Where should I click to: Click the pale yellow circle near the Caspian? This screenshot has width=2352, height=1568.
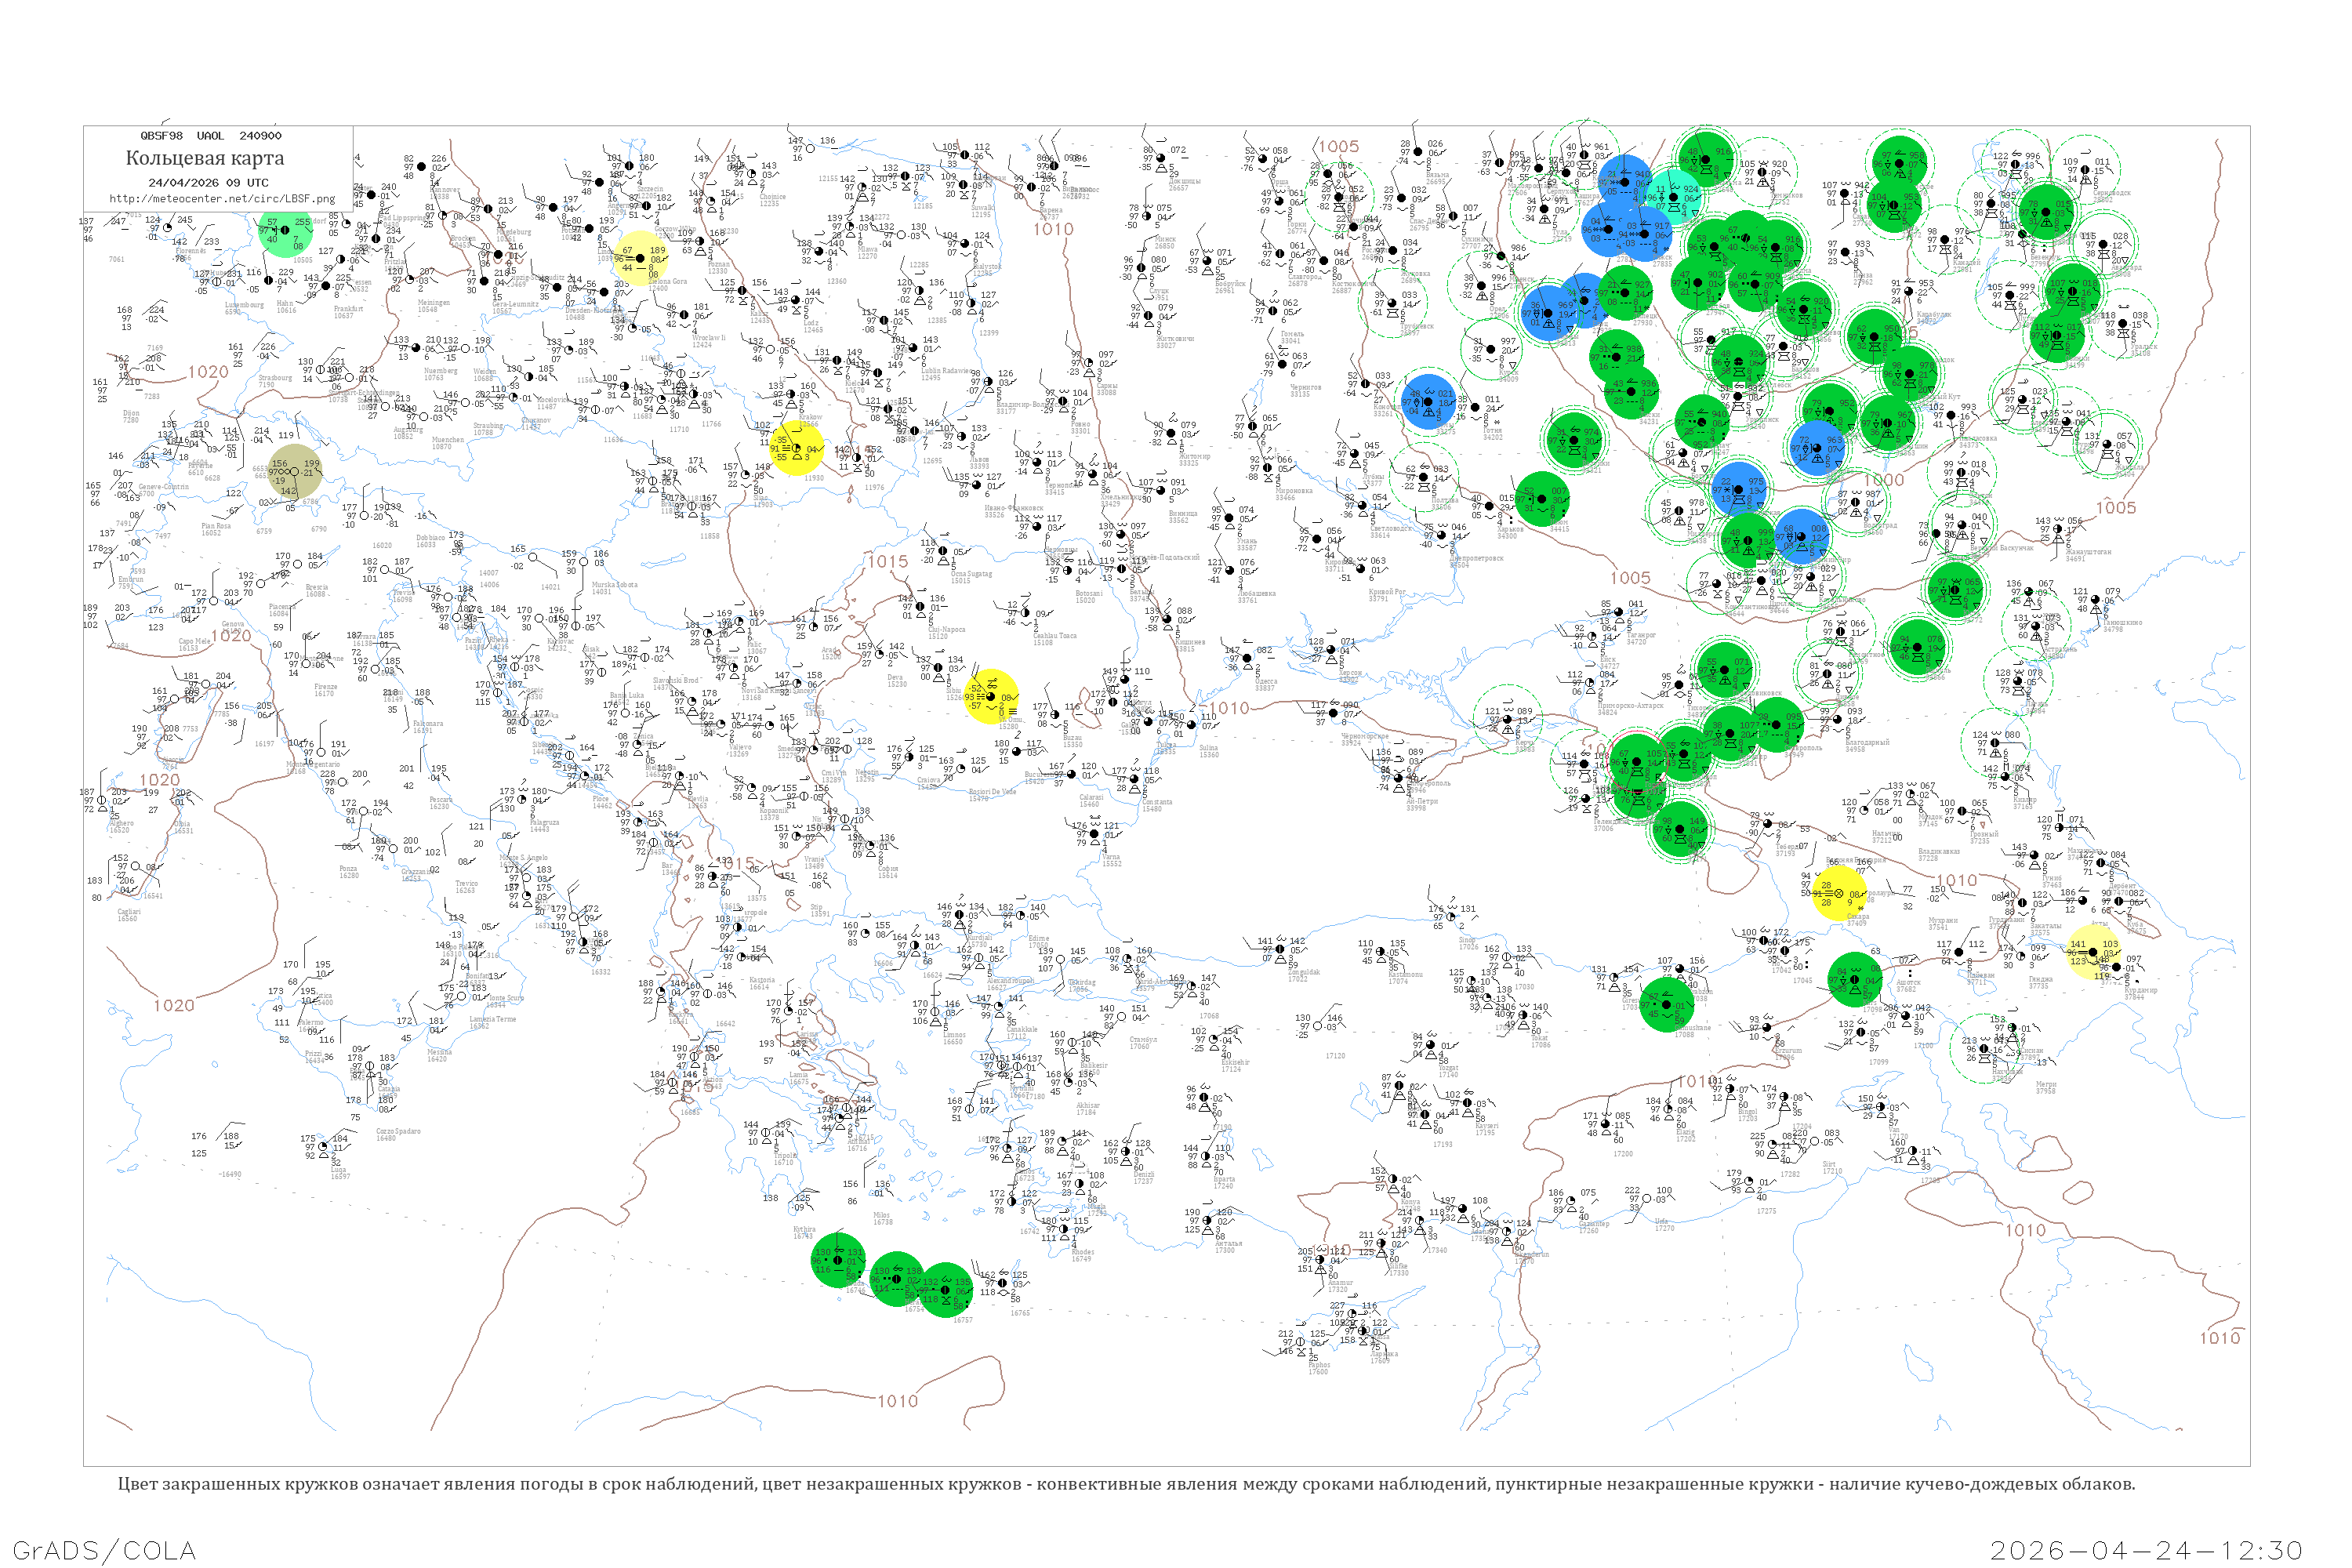(2093, 952)
